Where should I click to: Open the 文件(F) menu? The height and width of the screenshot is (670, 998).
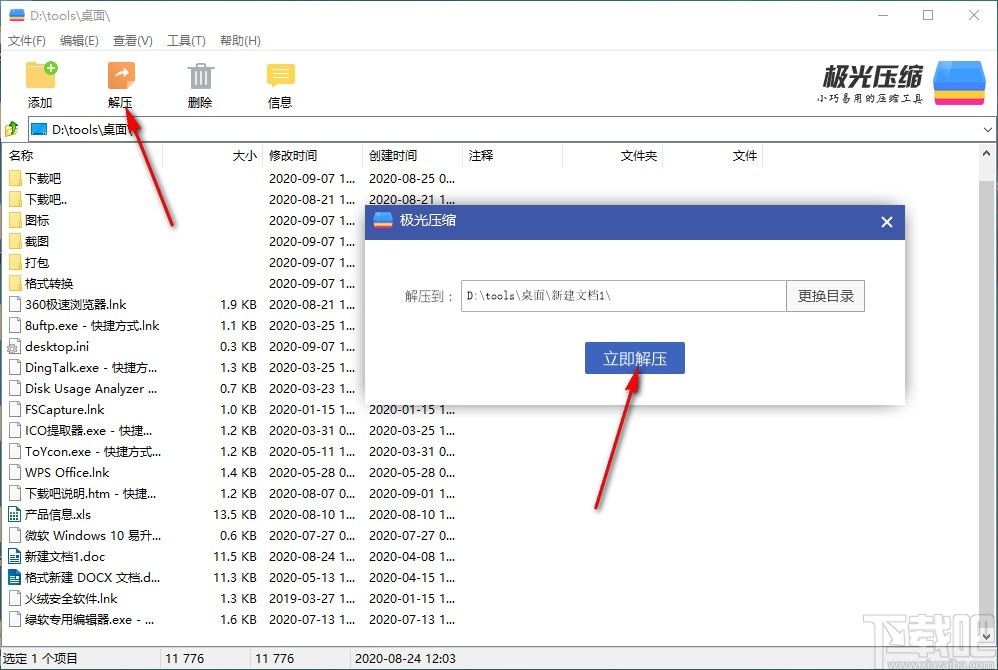tap(26, 40)
